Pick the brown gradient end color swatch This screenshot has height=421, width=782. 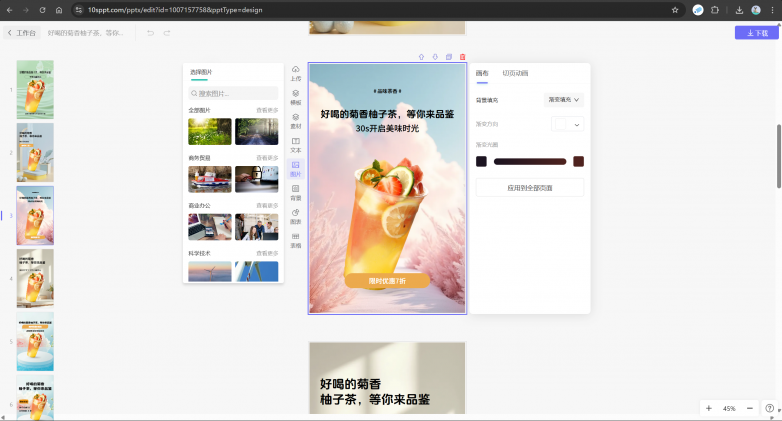click(x=579, y=161)
